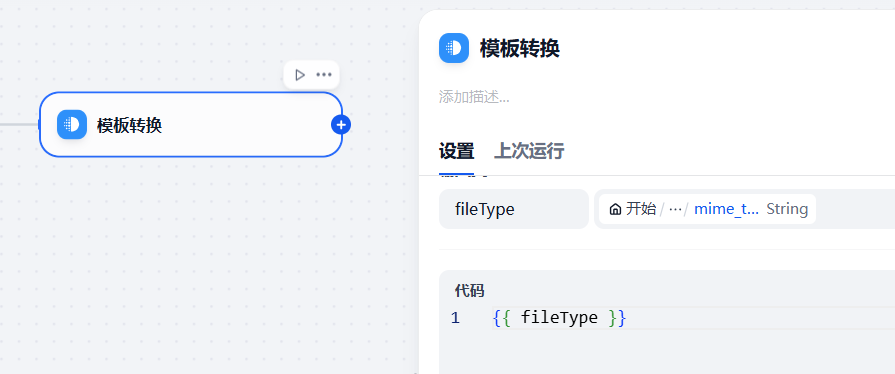Viewport: 895px width, 374px height.
Task: Expand the collapsed path ellipsis after 开始
Action: coord(675,209)
